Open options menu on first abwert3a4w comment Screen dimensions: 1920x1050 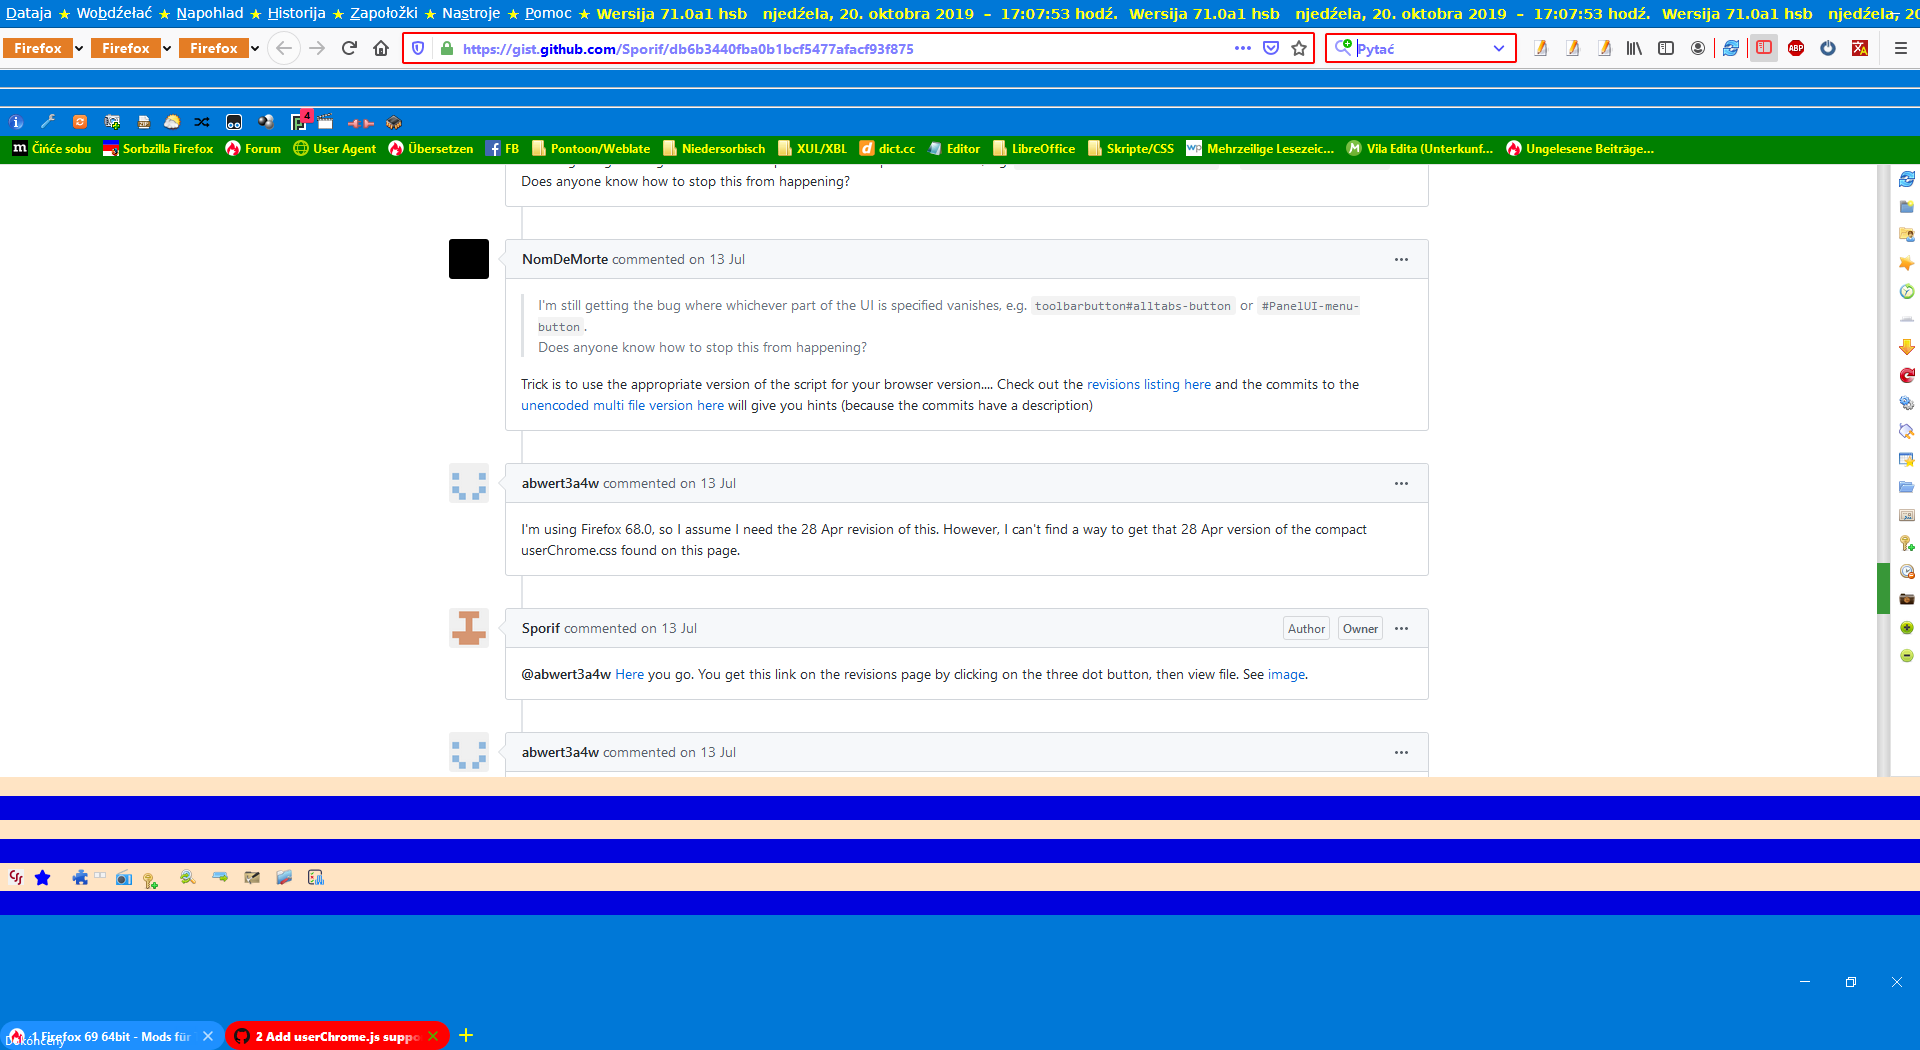[1401, 483]
